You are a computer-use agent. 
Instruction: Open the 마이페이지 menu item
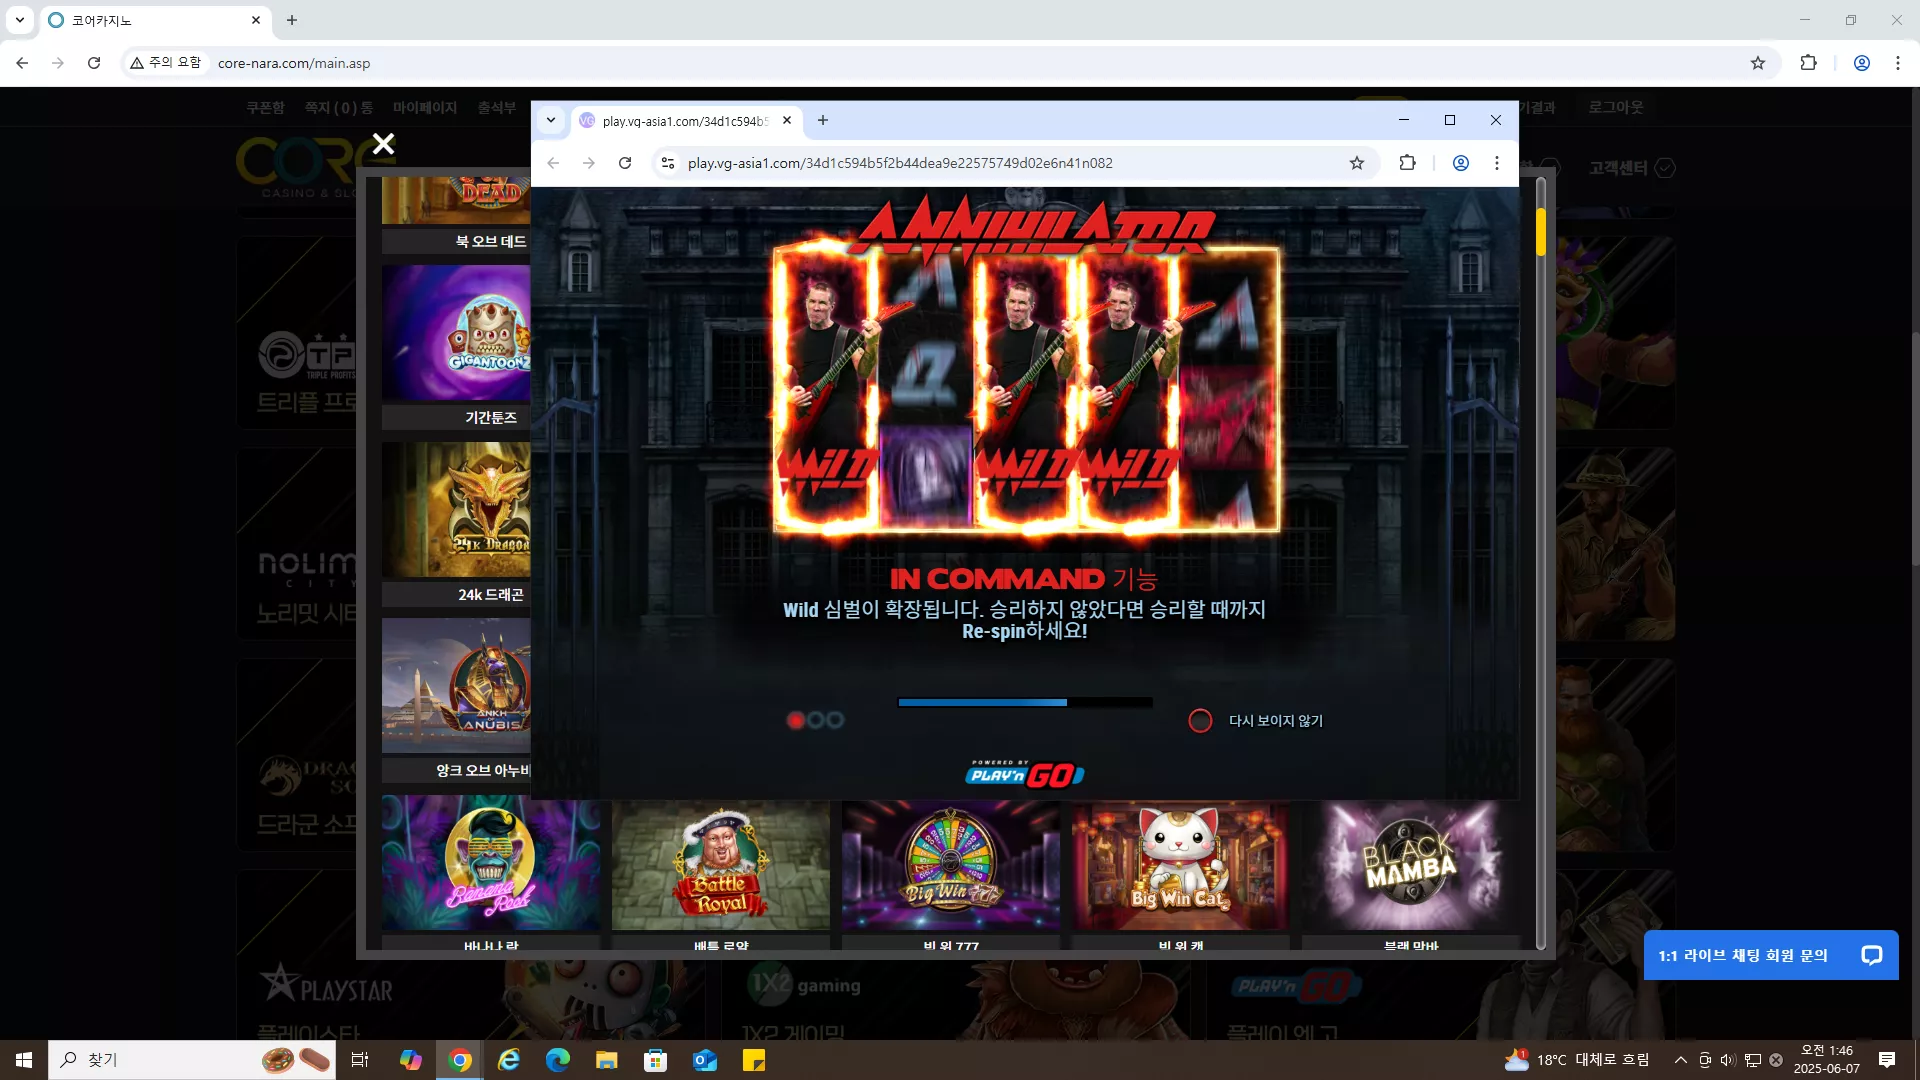click(x=425, y=107)
